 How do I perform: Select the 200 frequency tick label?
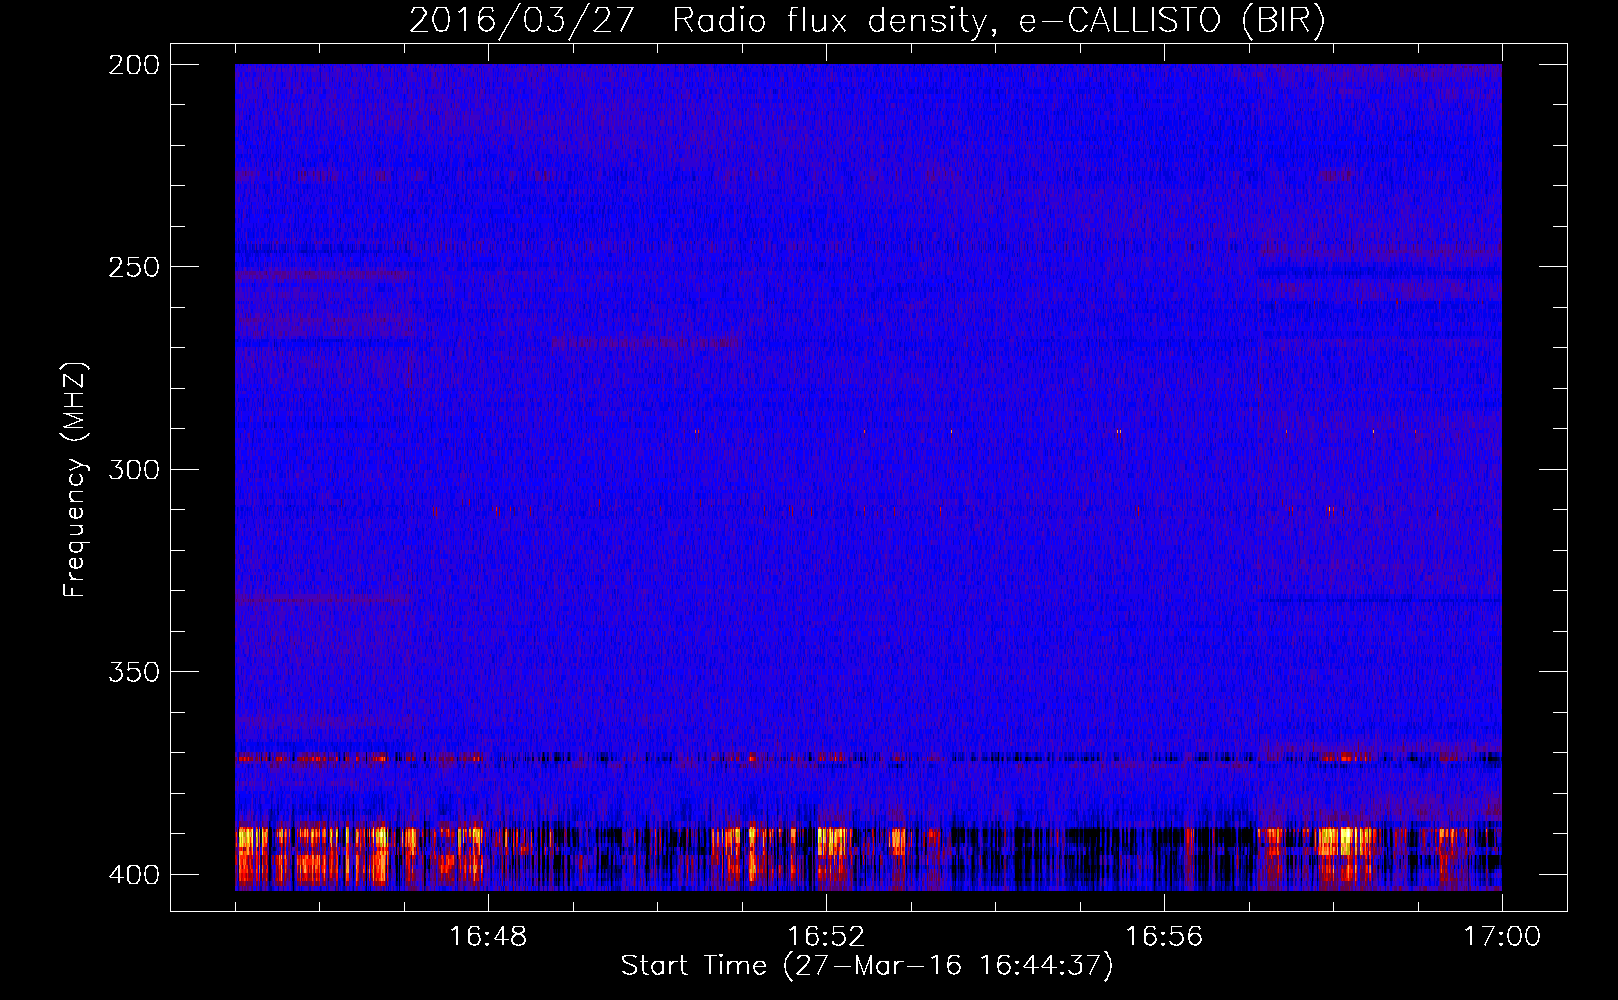click(134, 64)
